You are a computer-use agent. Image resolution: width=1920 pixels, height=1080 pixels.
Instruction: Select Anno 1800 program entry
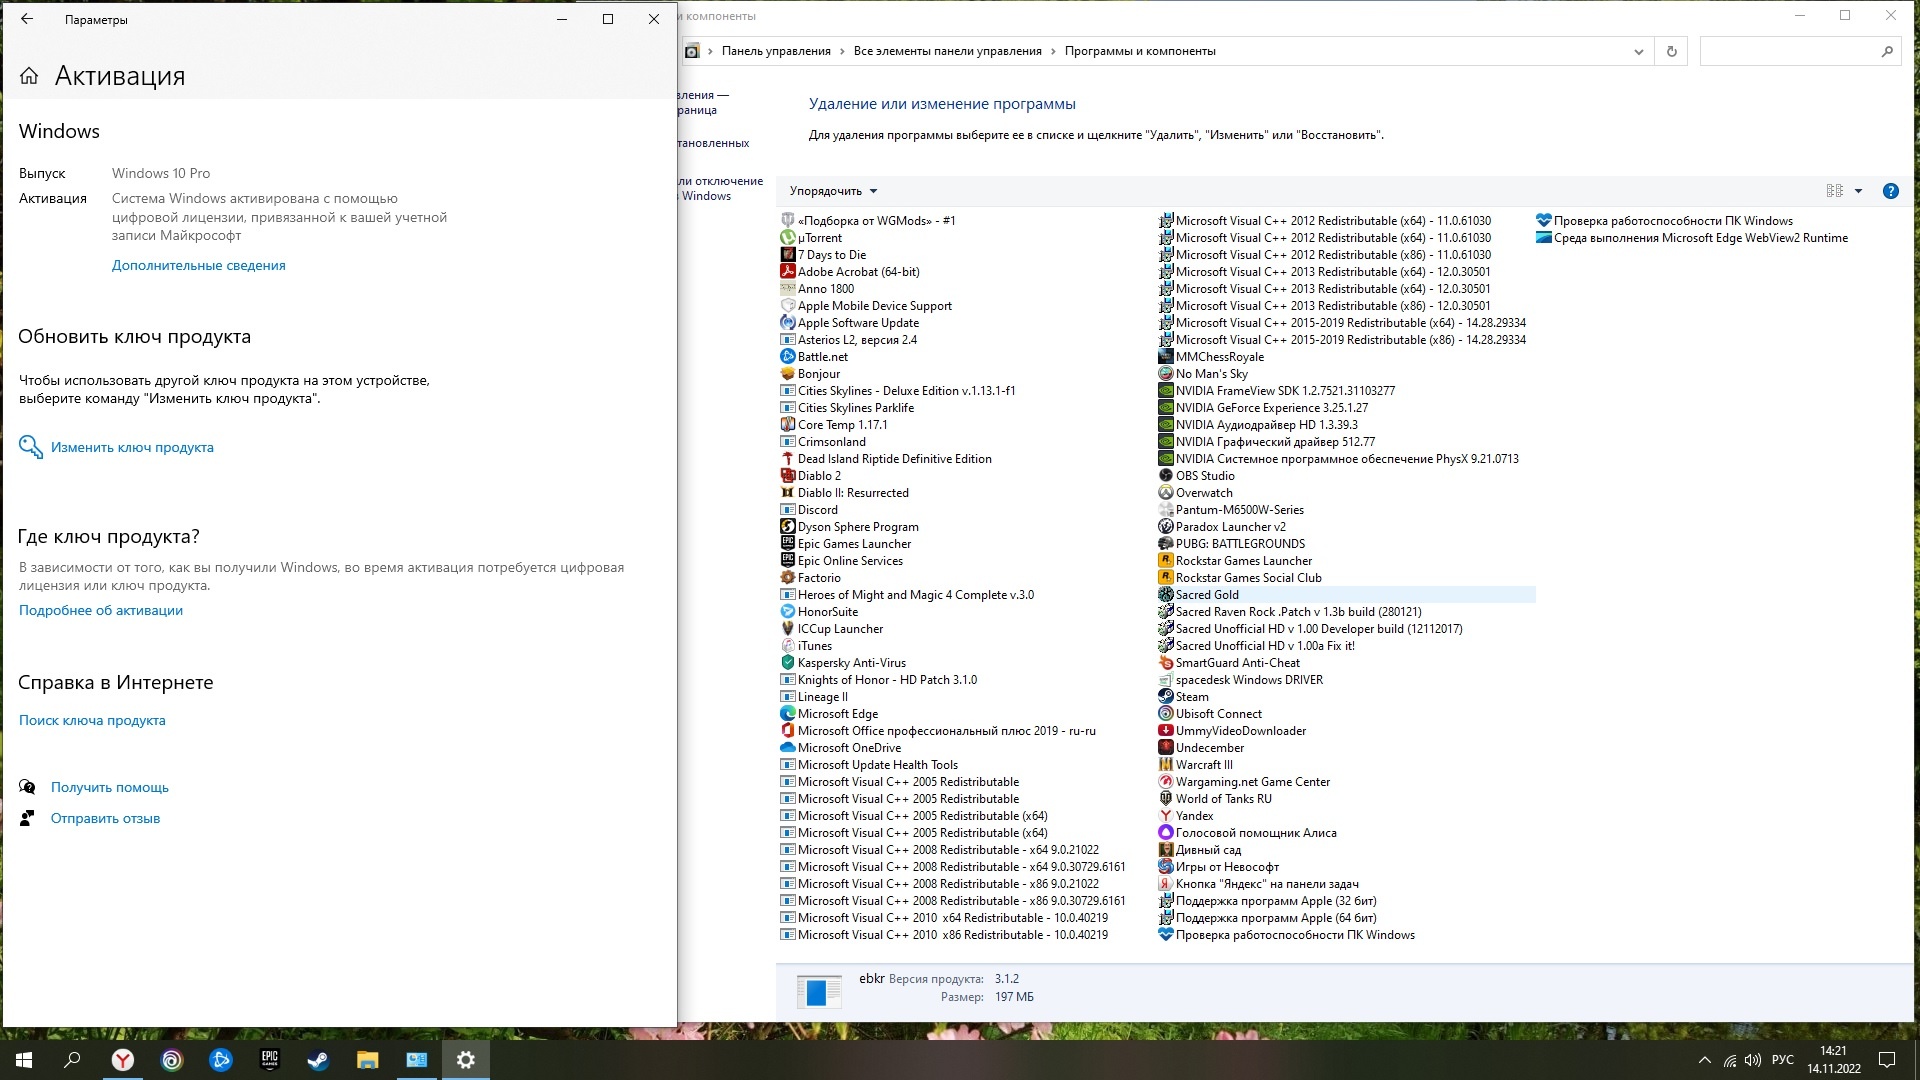[x=826, y=289]
